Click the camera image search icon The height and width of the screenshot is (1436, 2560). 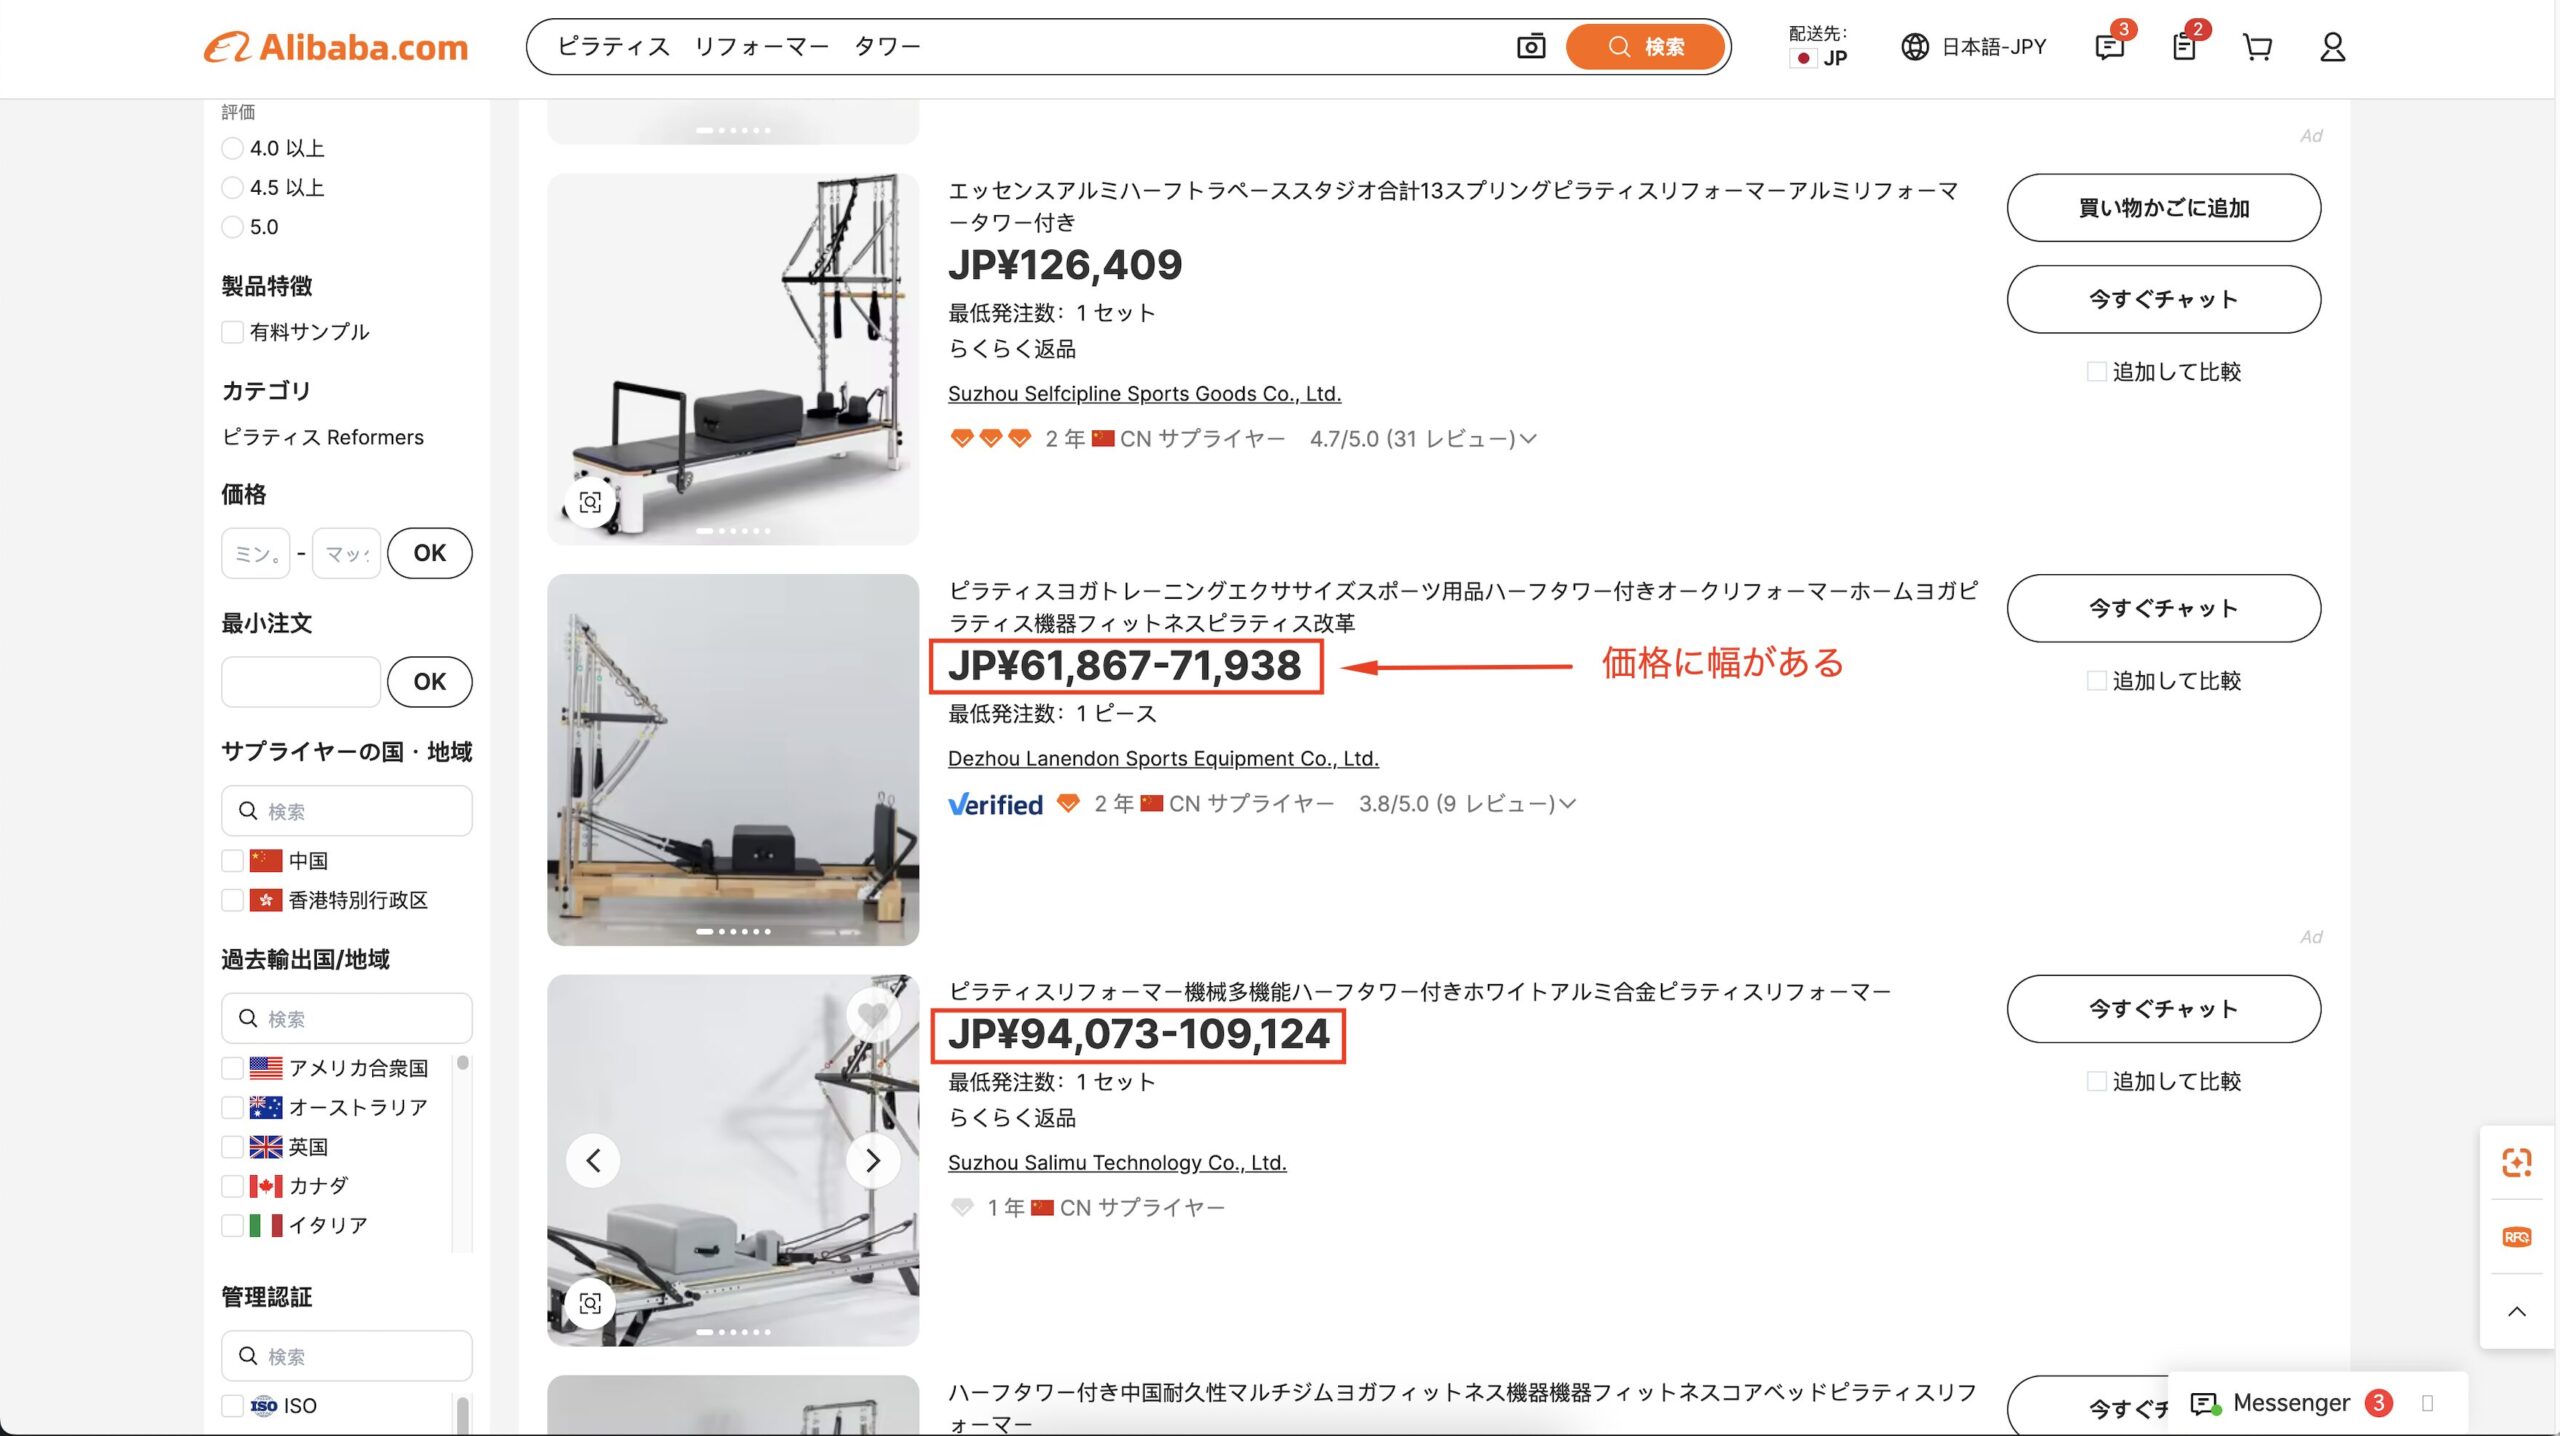pyautogui.click(x=1530, y=46)
